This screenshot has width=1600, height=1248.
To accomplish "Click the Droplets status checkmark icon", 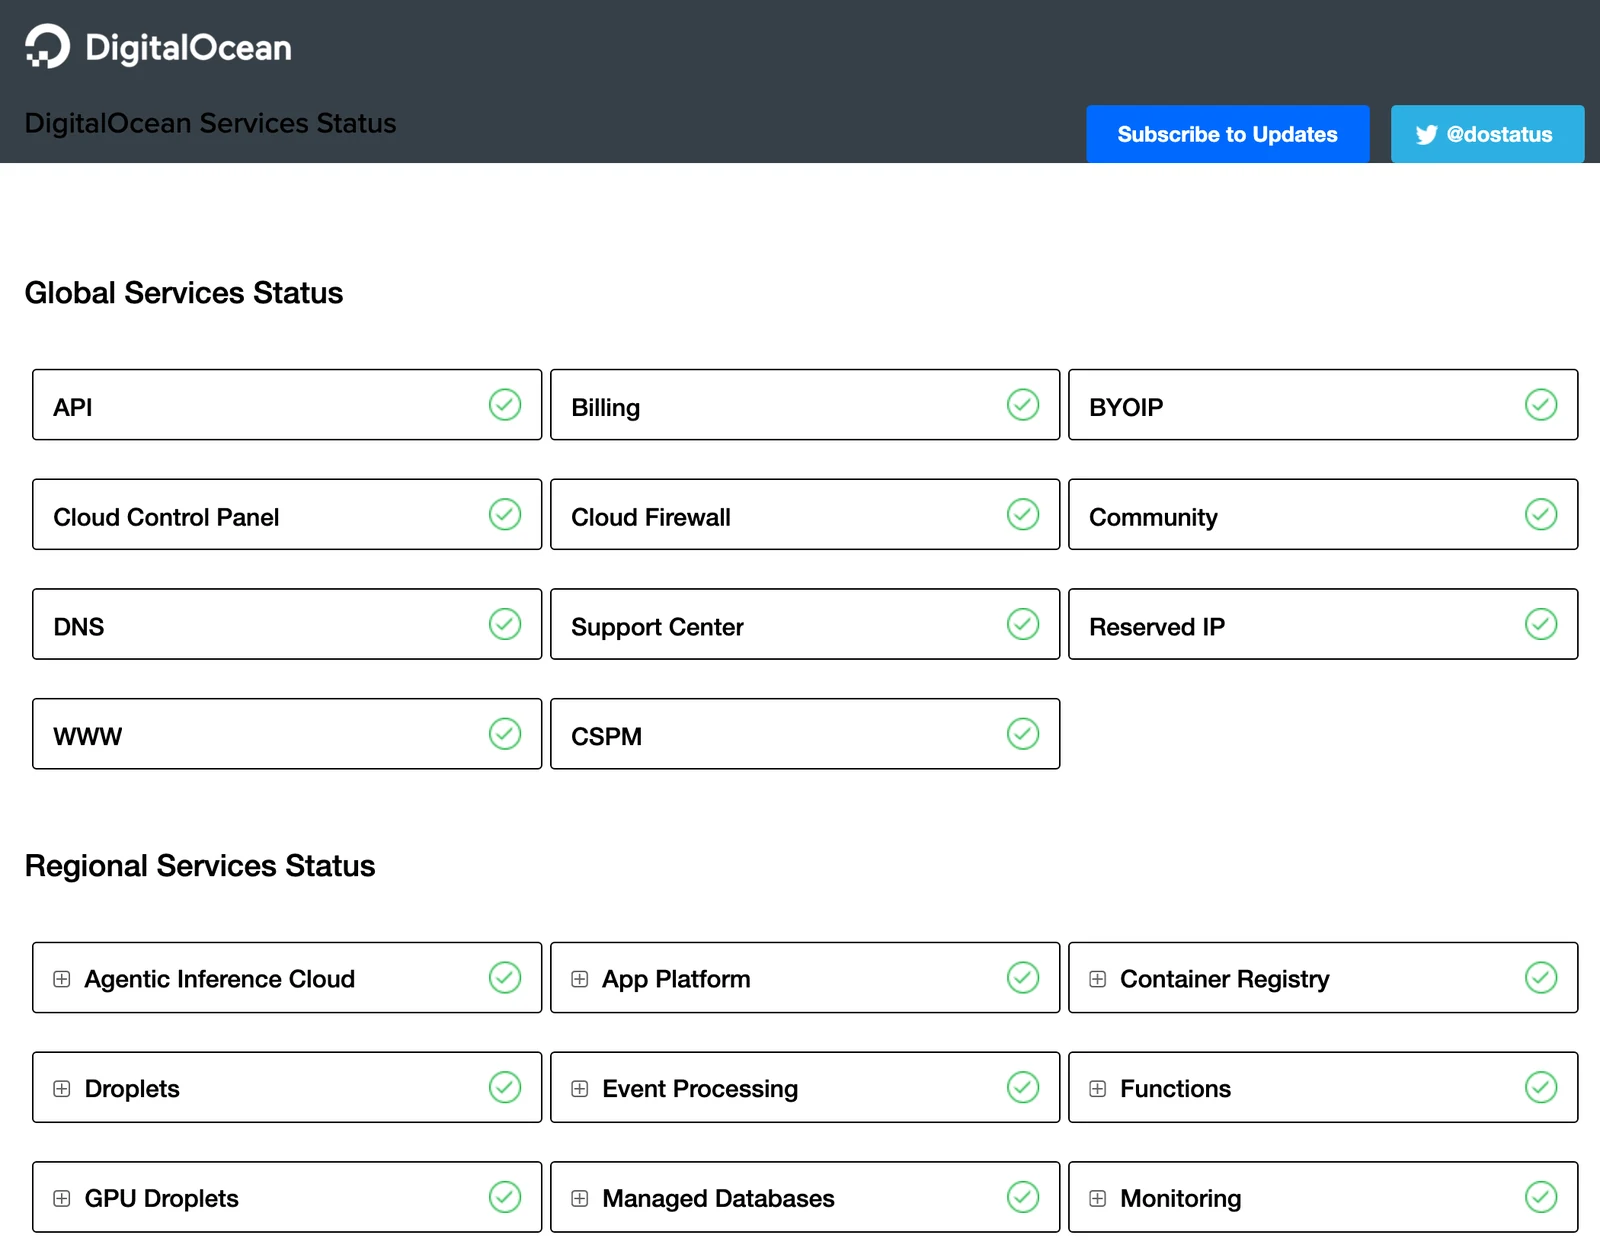I will pos(505,1088).
